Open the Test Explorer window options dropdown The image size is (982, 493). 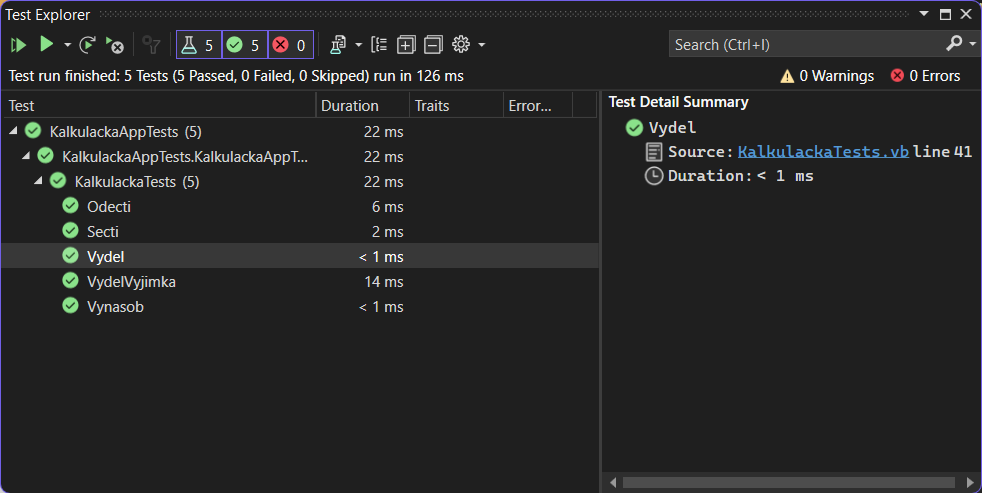point(924,14)
